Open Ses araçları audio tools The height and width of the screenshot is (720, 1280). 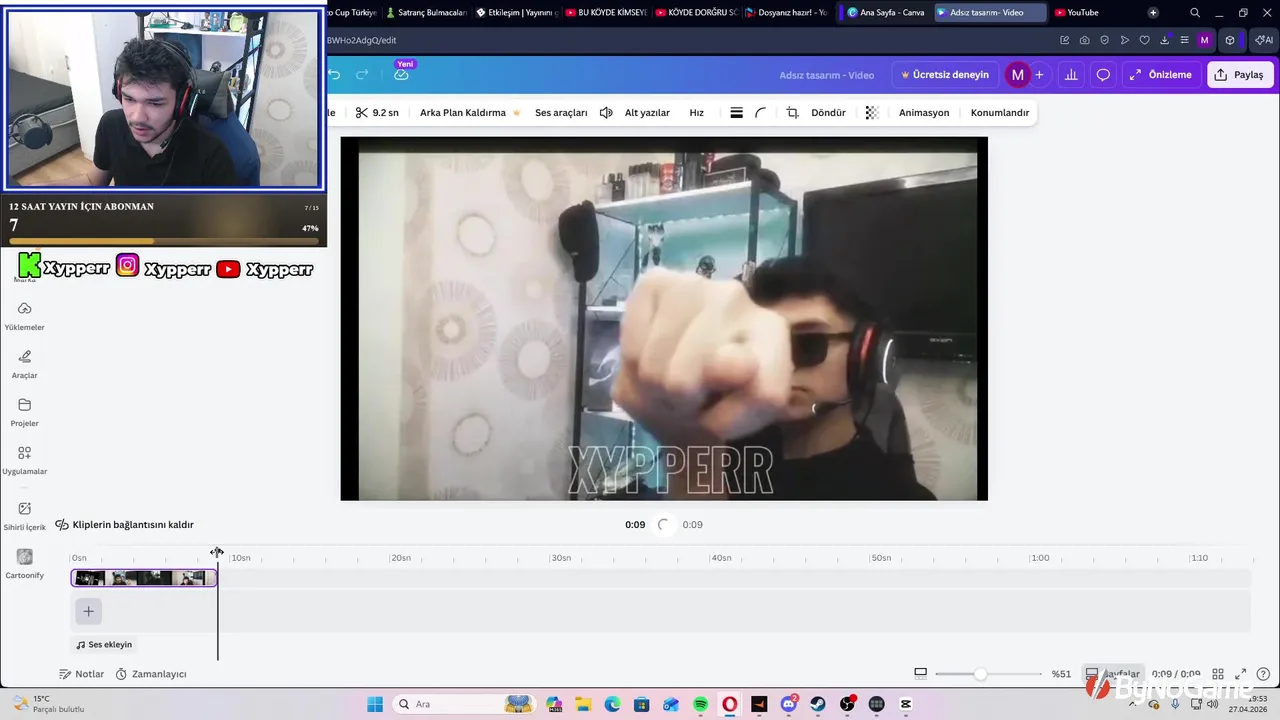[x=561, y=113]
